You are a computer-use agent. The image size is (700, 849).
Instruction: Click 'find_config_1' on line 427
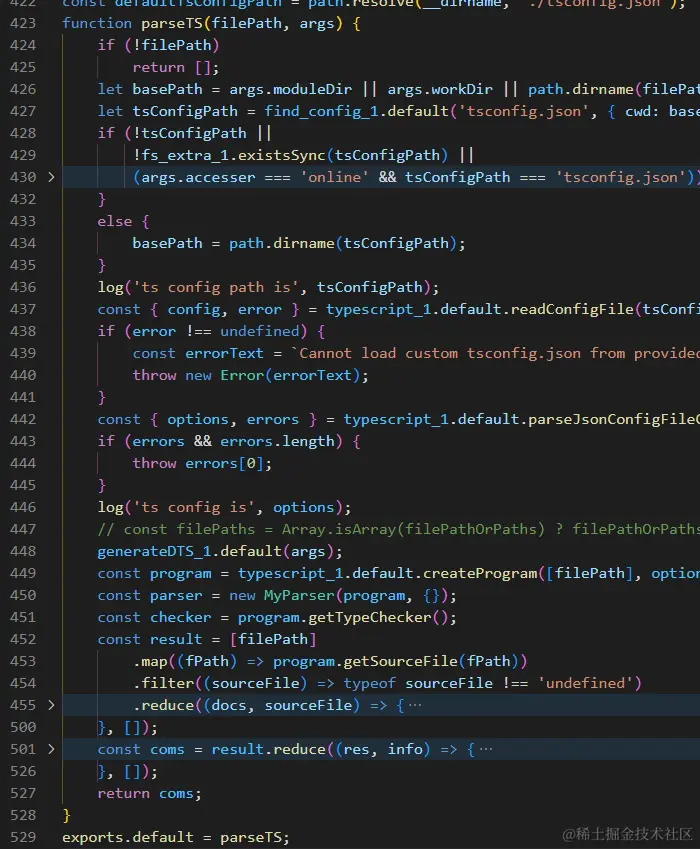[321, 111]
